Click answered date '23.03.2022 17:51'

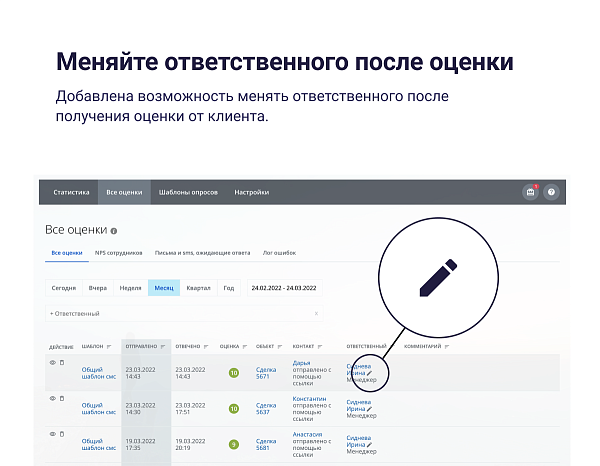pyautogui.click(x=190, y=409)
